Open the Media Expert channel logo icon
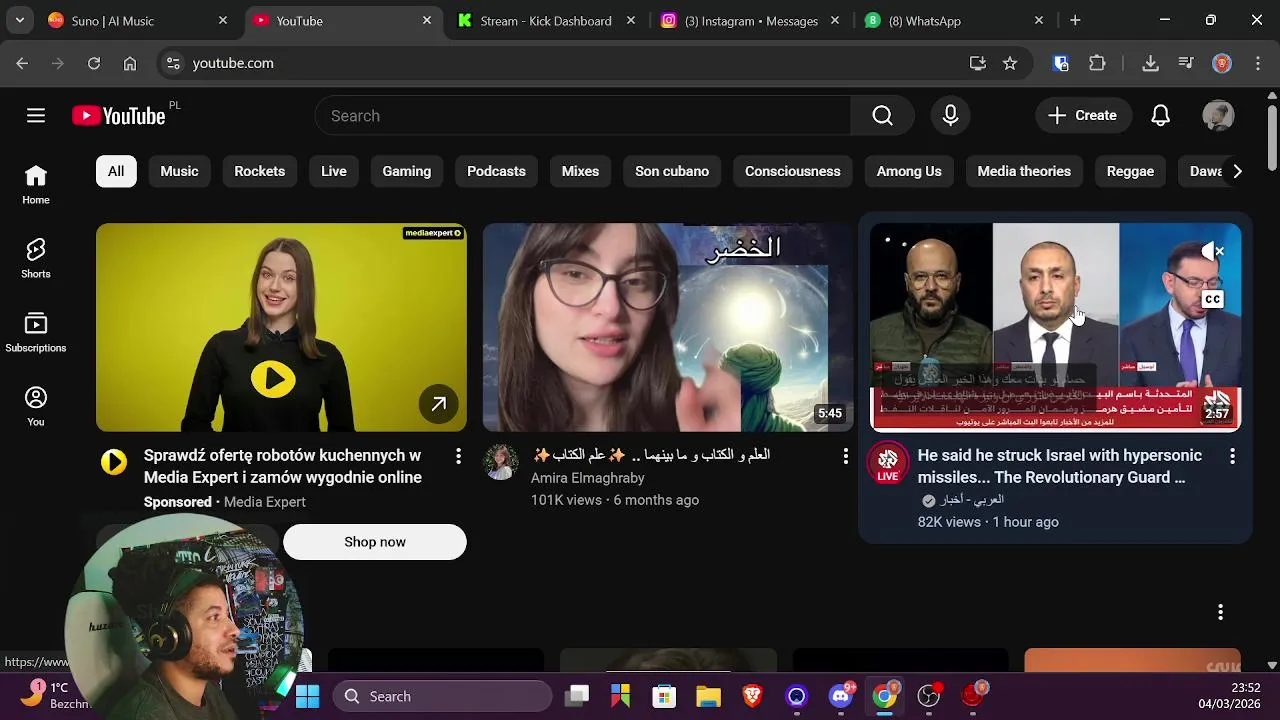This screenshot has height=720, width=1280. coord(114,461)
